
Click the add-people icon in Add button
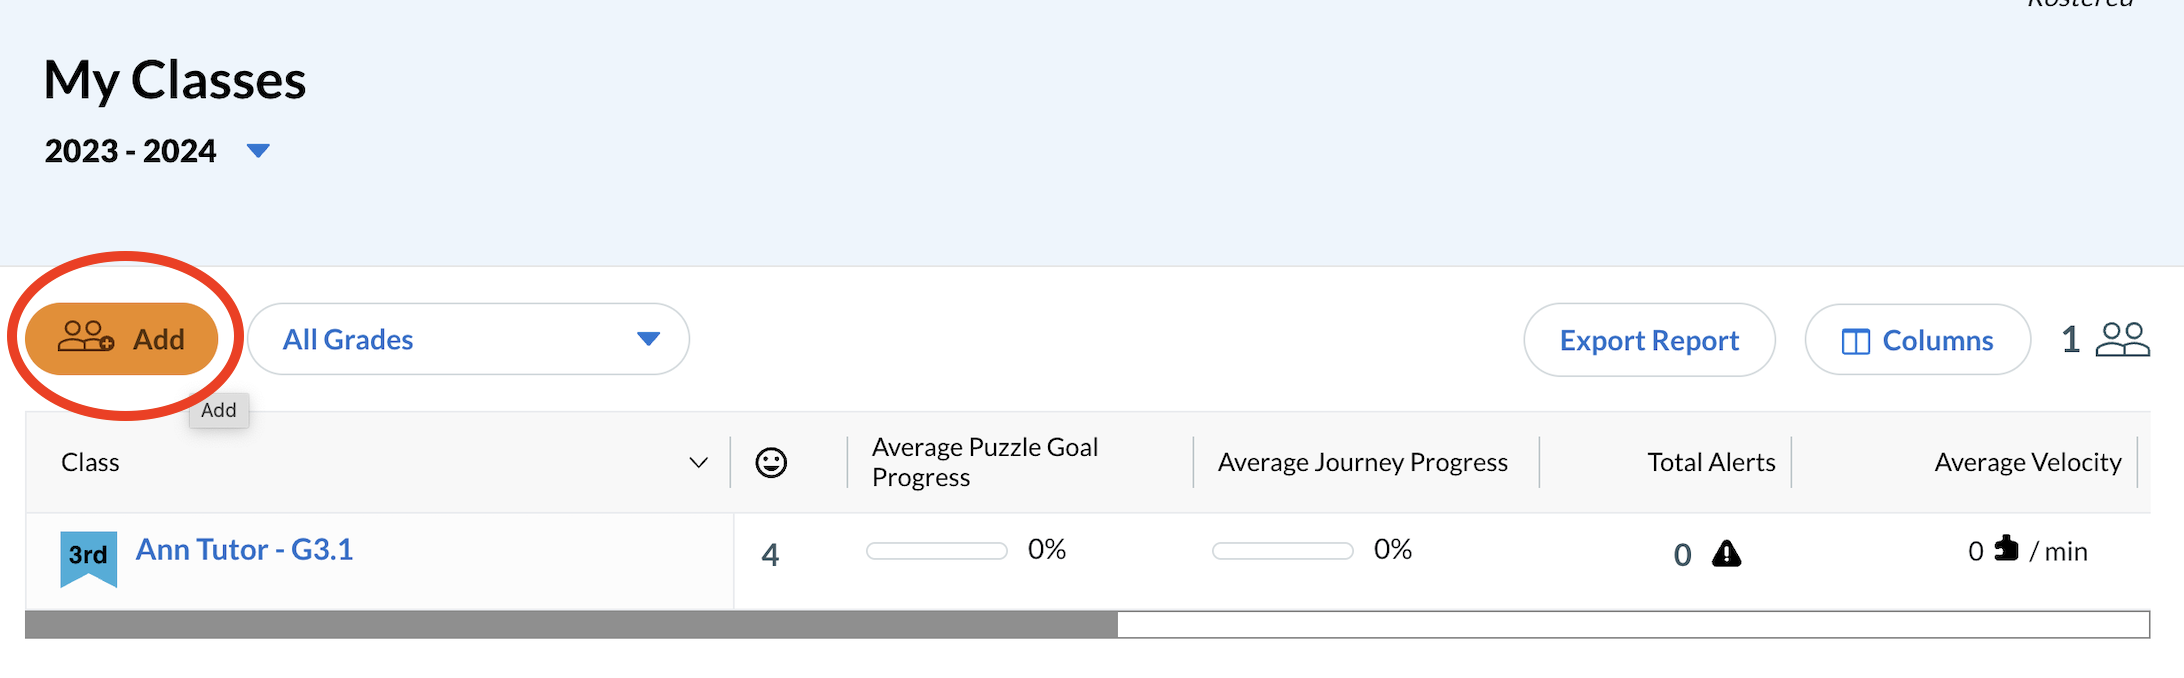(85, 337)
